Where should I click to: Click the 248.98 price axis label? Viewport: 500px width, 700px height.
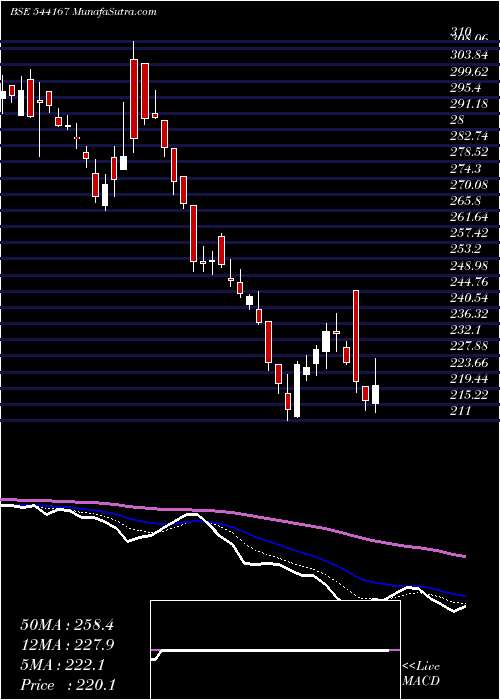[x=469, y=265]
